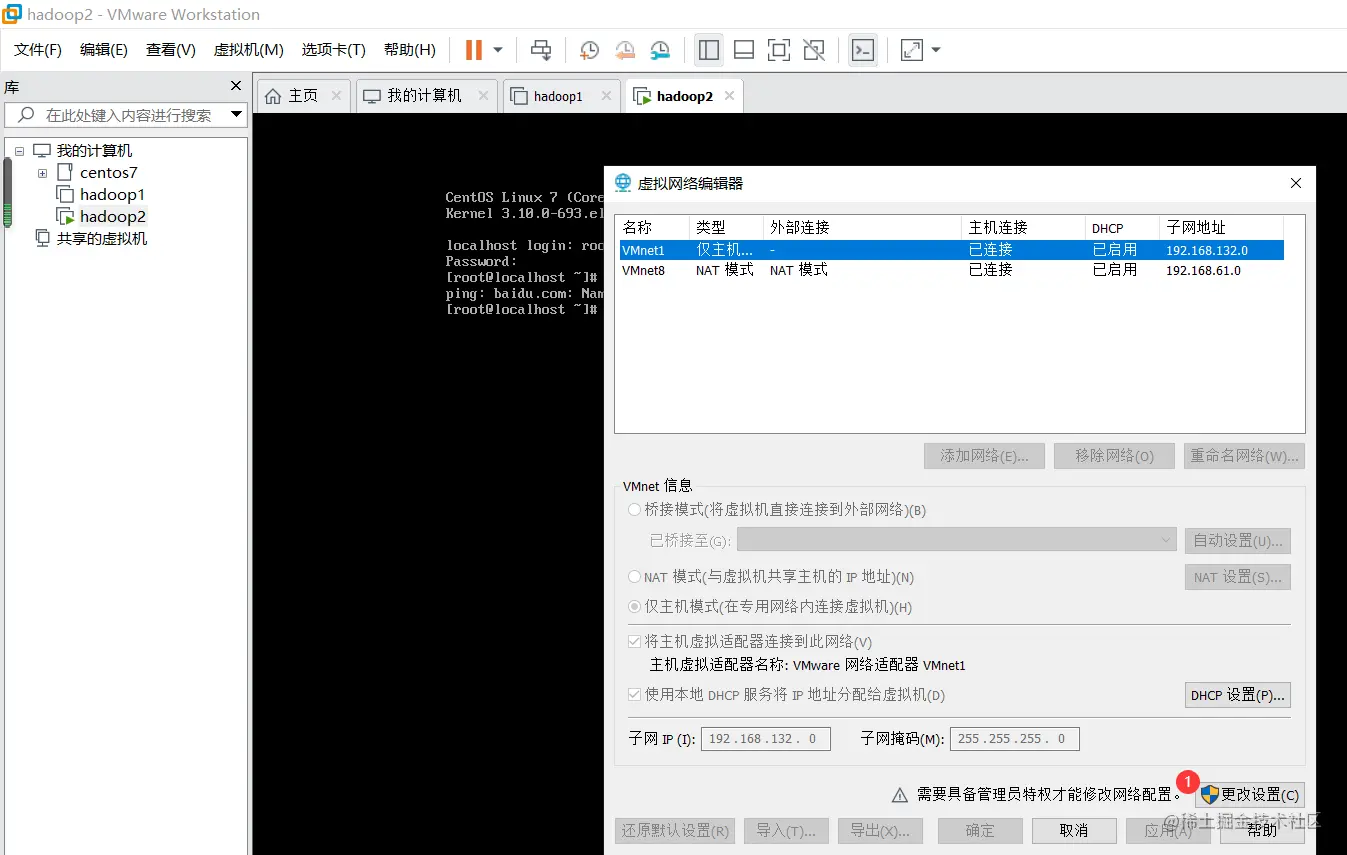Open the library search filter dropdown
Screen dimensions: 1347x855
237,115
